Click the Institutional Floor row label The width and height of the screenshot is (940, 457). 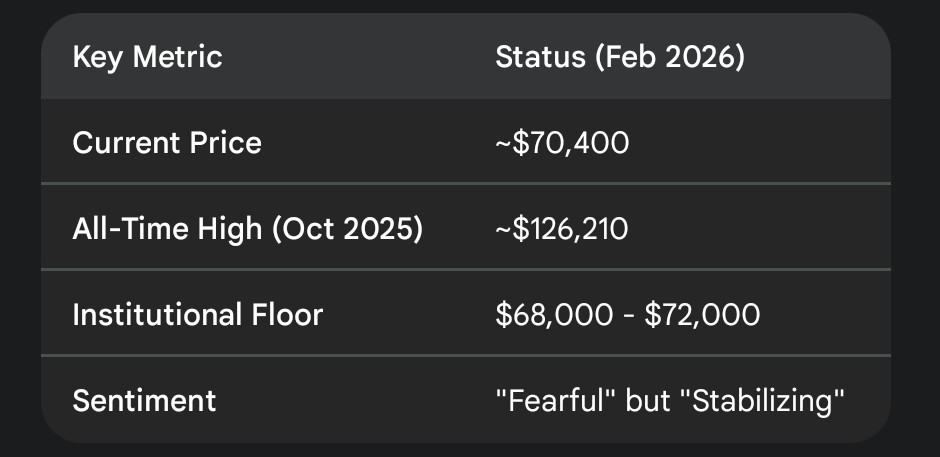pyautogui.click(x=198, y=315)
